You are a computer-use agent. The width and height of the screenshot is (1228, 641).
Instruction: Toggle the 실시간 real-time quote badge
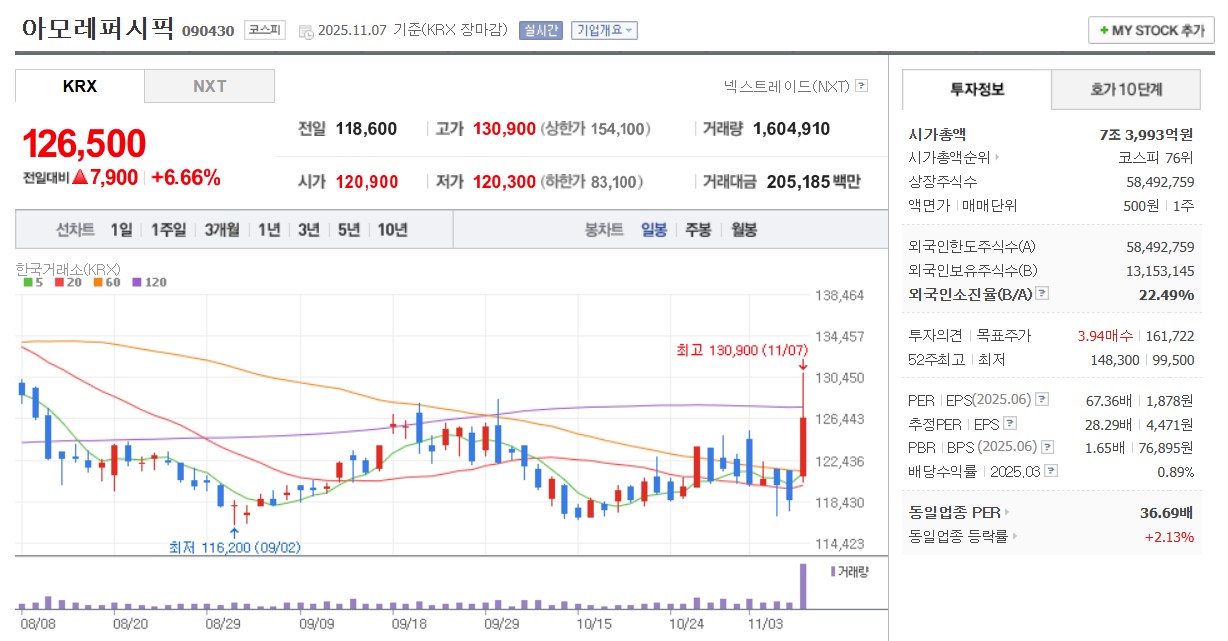pos(540,28)
